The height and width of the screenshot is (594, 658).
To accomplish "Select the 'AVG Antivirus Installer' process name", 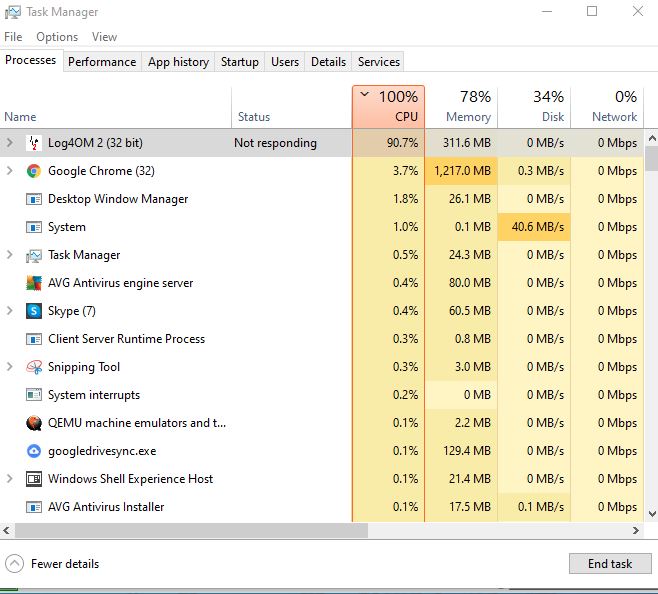I will coord(106,507).
